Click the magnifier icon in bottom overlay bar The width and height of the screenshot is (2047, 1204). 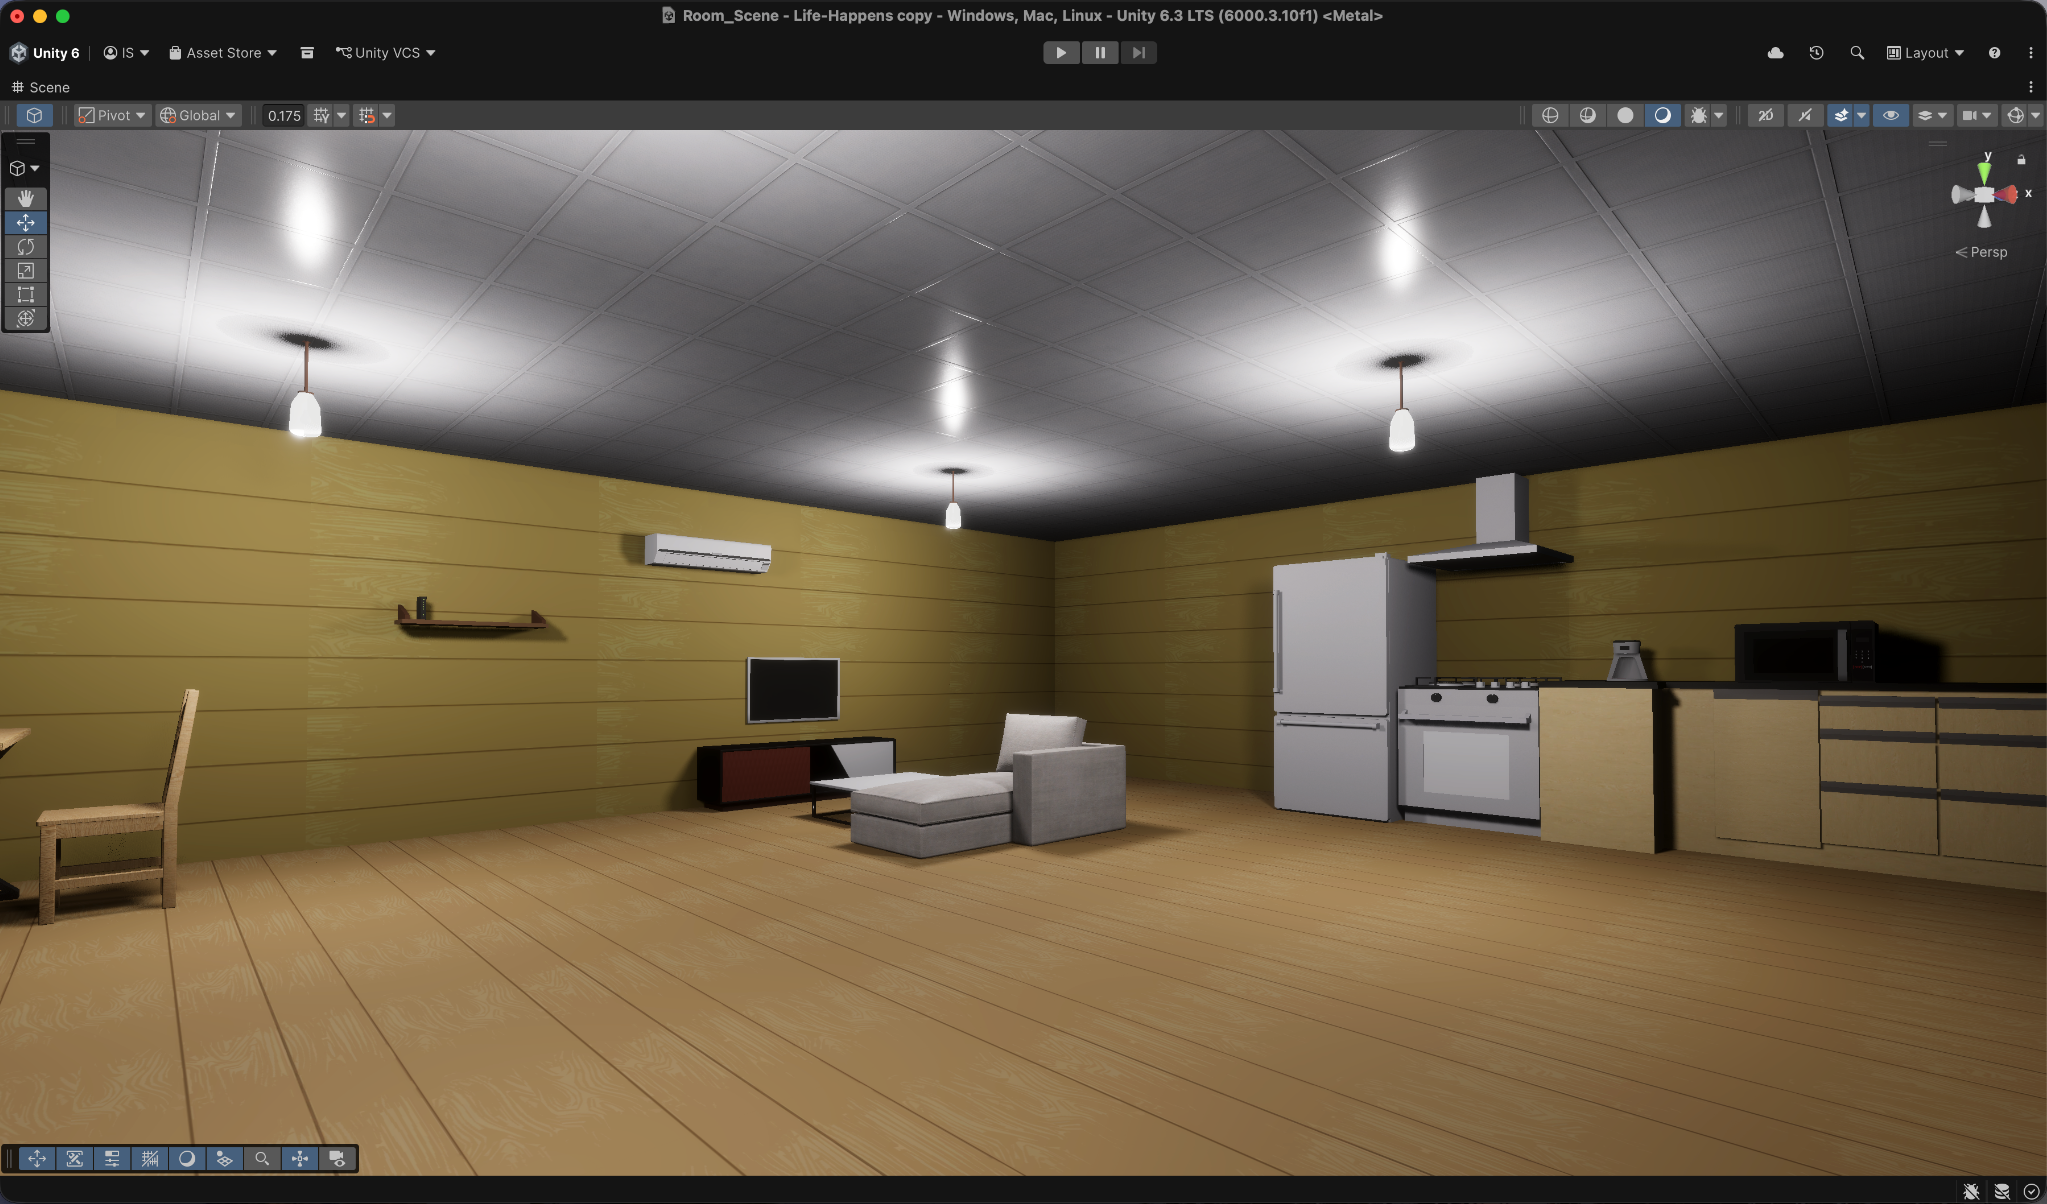click(x=262, y=1158)
